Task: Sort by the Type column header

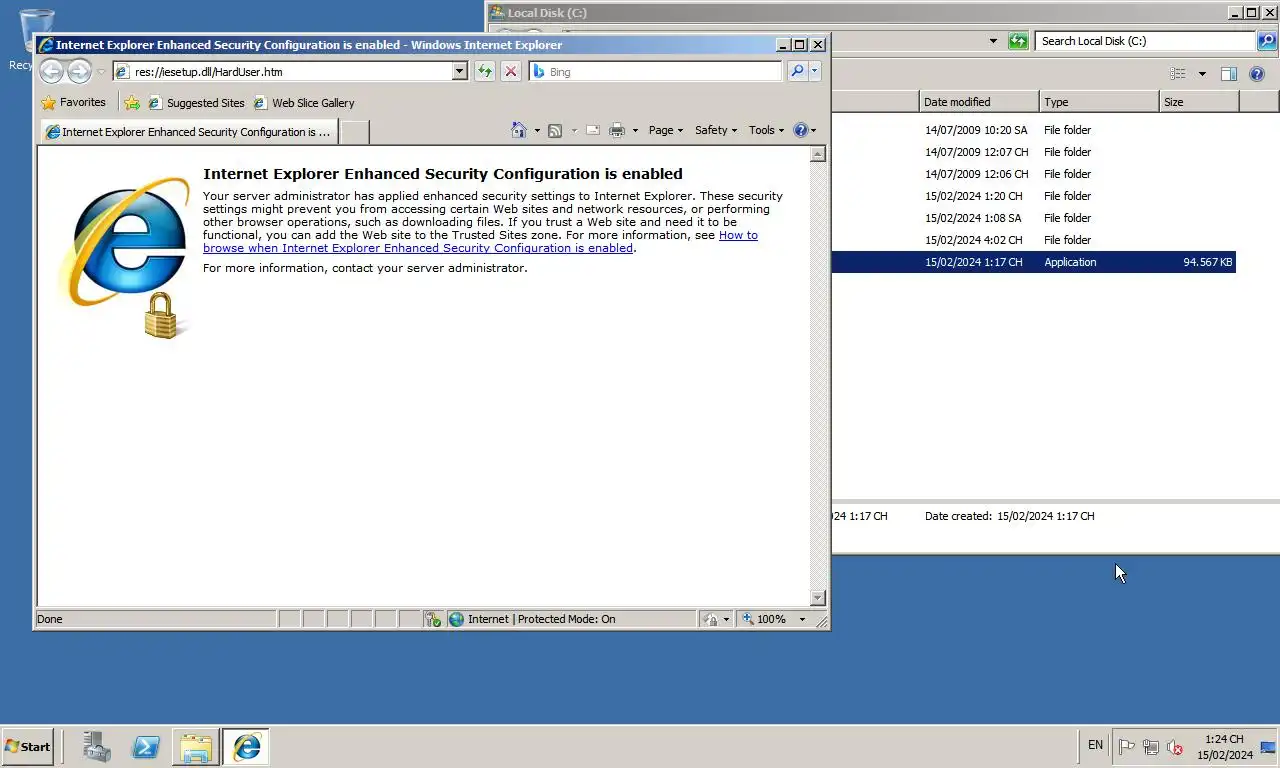Action: pos(1099,102)
